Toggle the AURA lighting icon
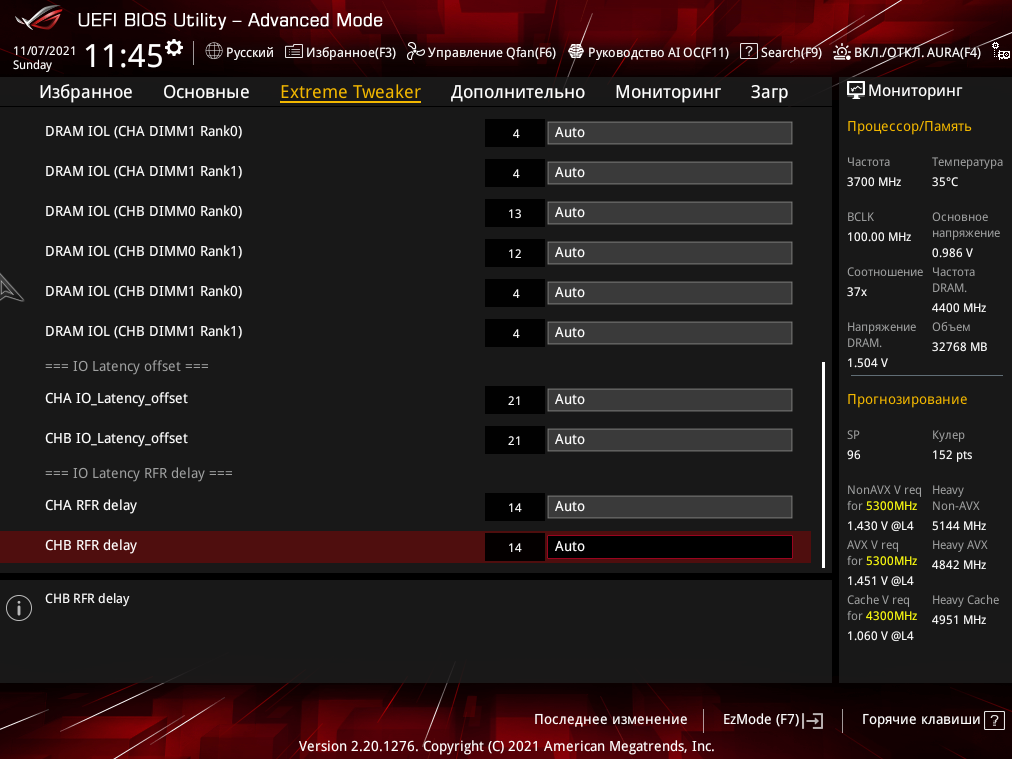 coord(842,52)
